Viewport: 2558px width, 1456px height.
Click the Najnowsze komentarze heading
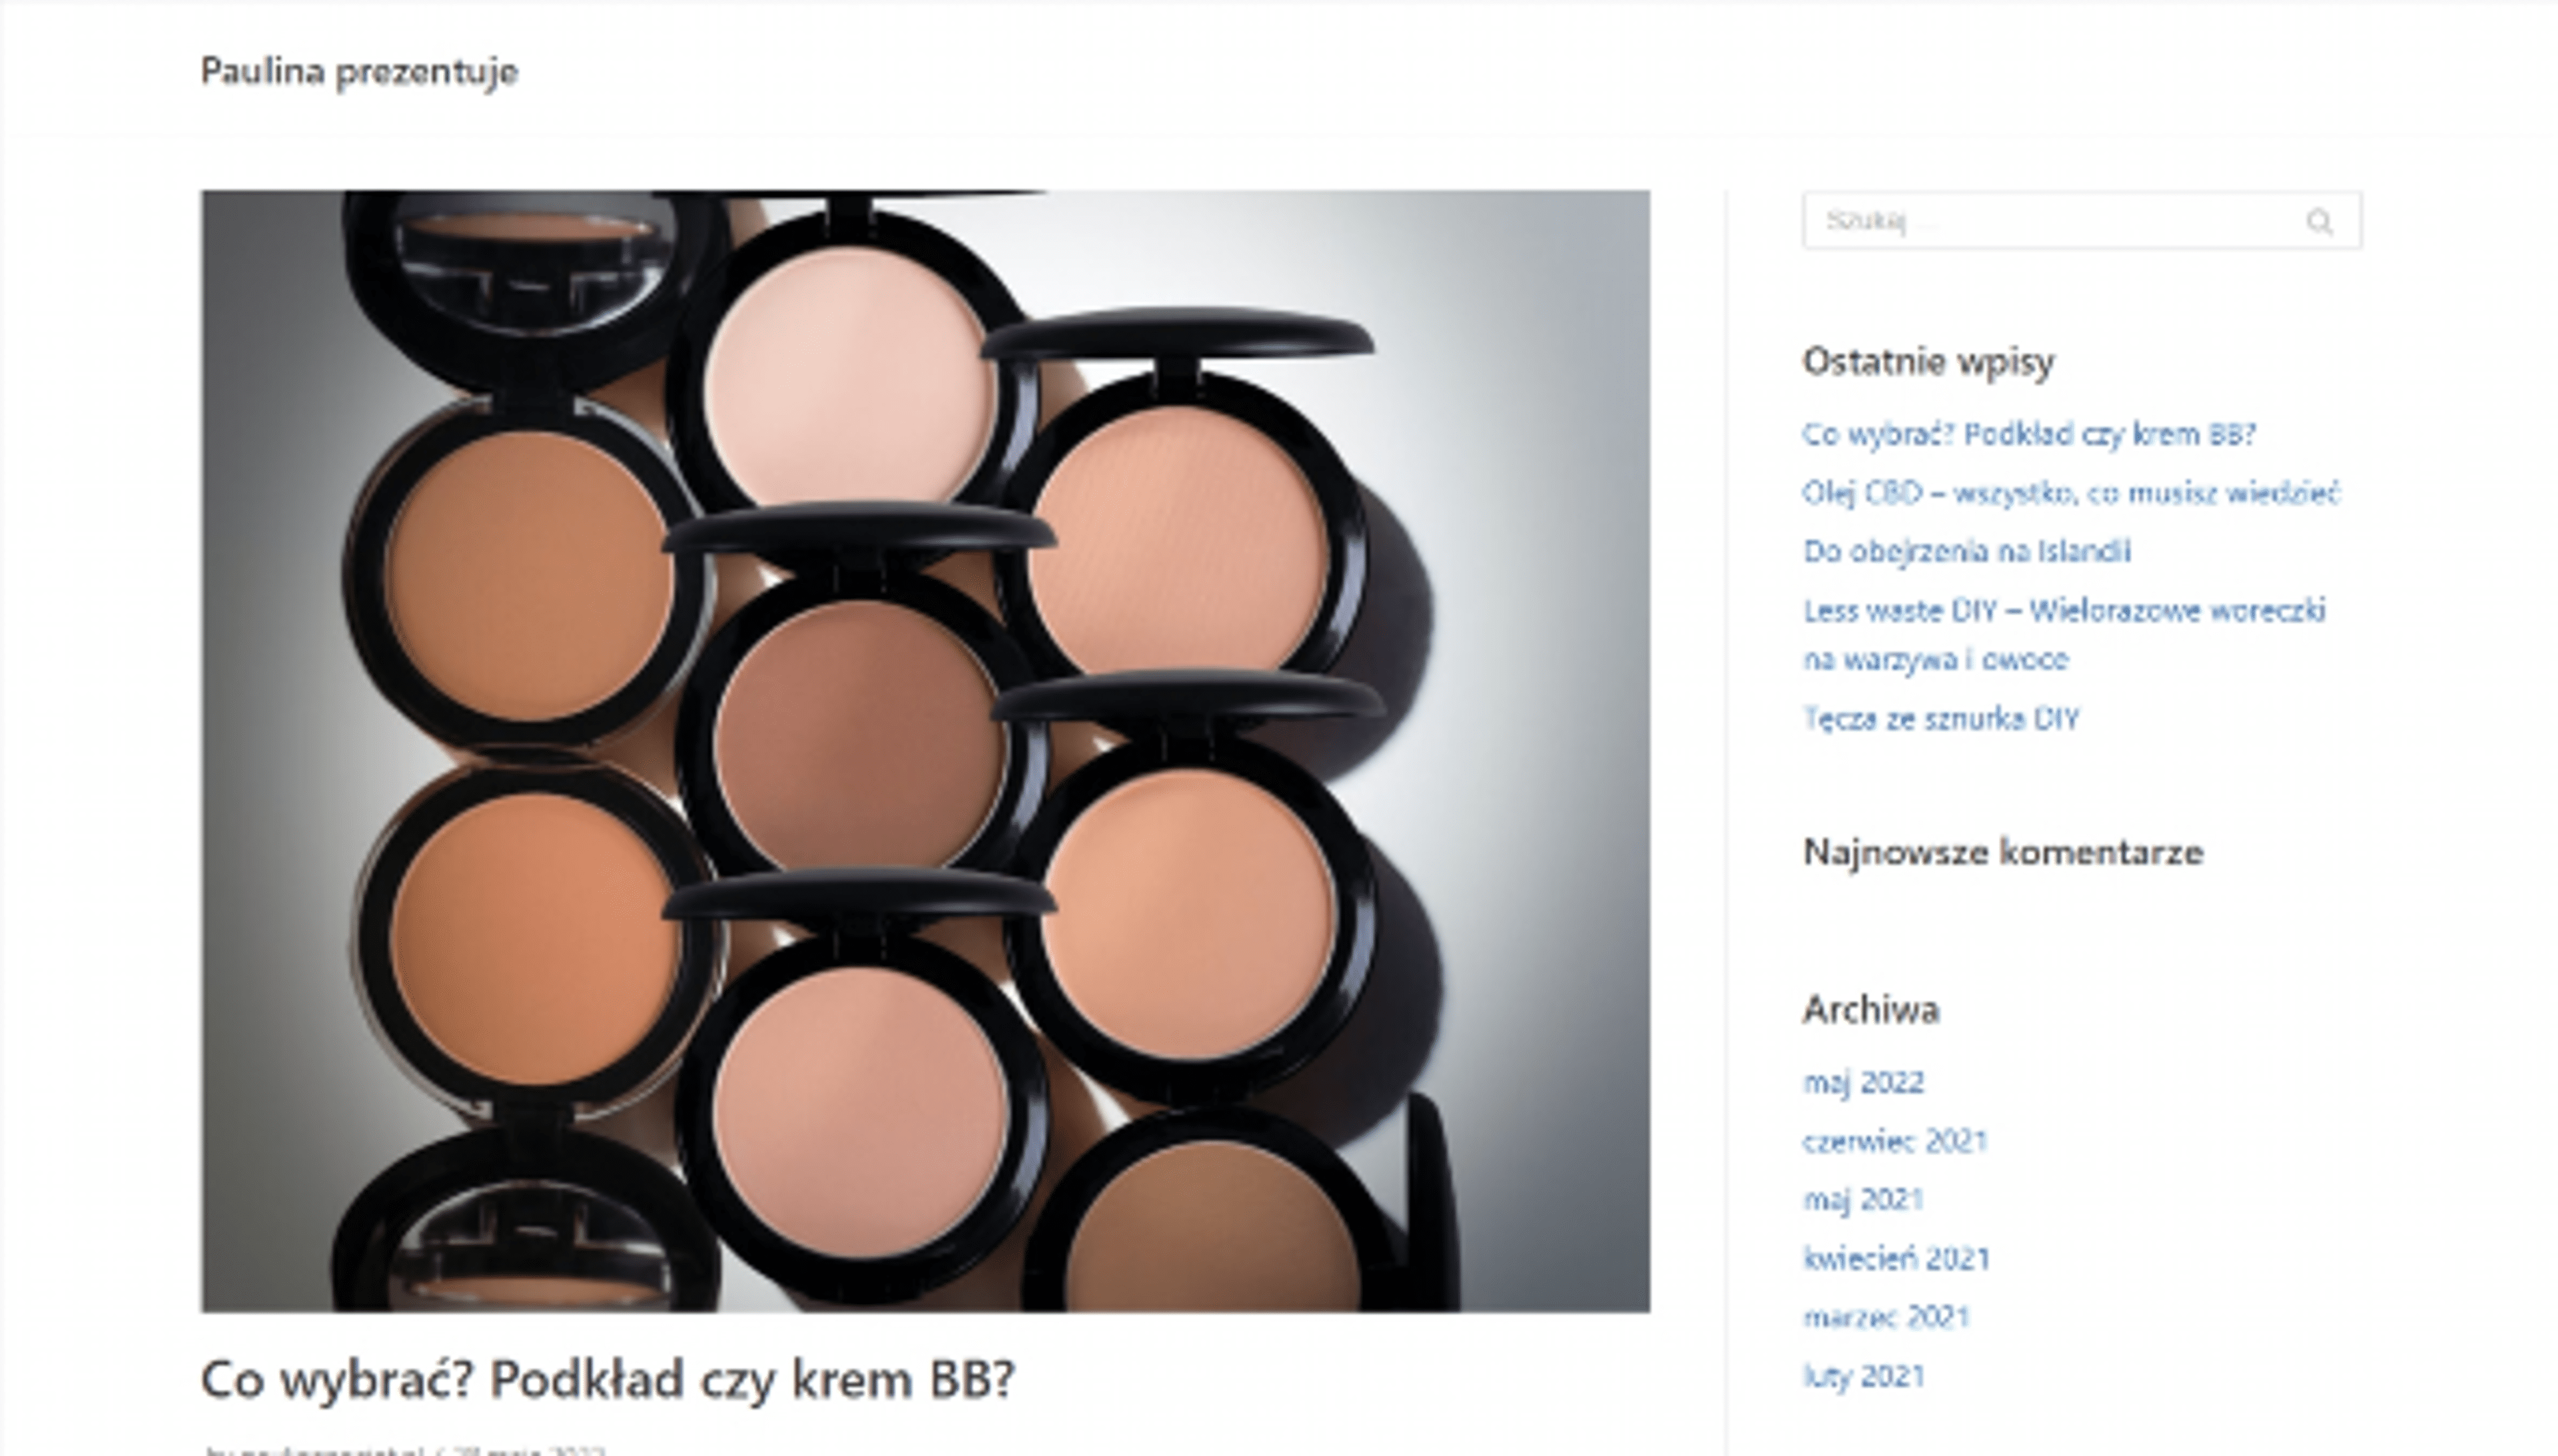[x=2003, y=853]
